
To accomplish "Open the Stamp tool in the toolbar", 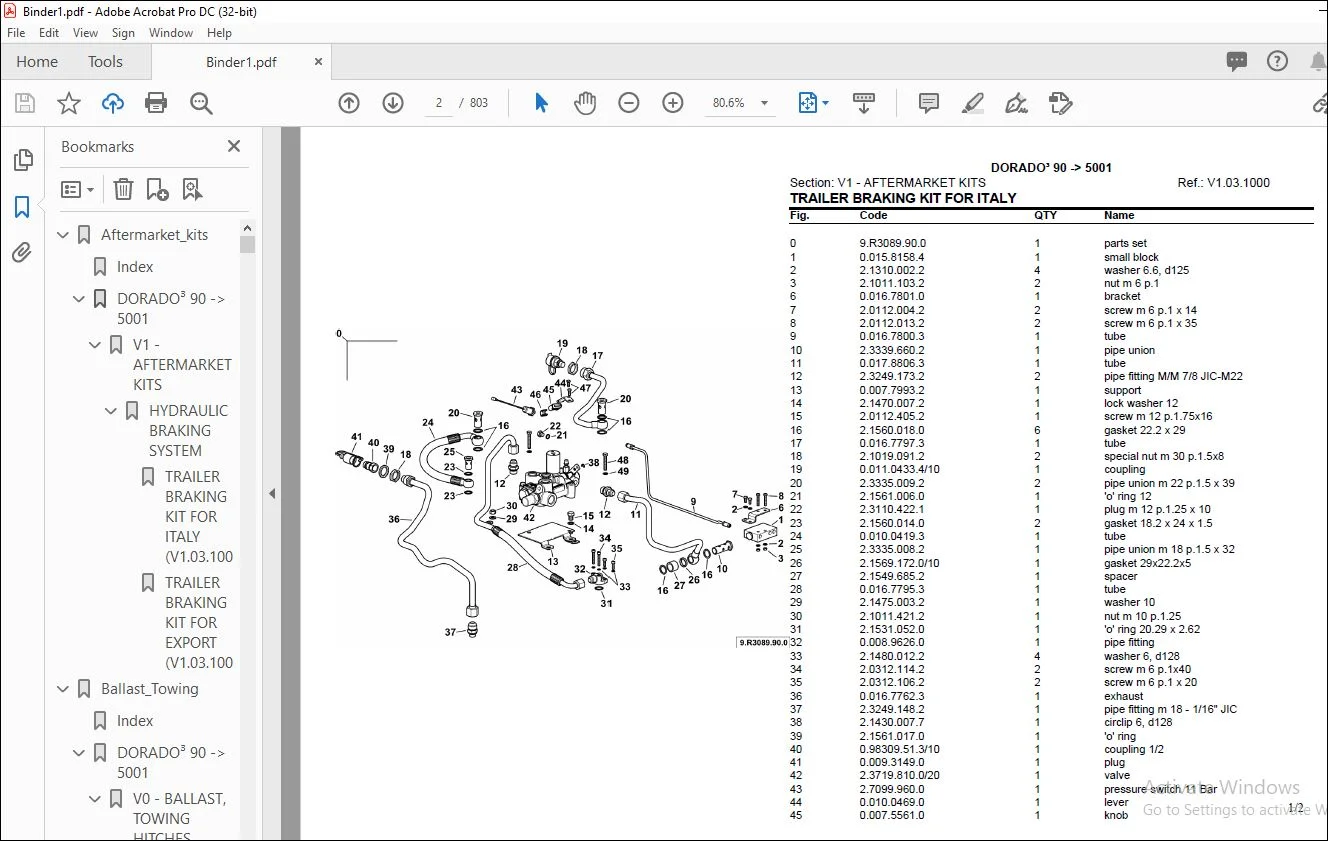I will click(x=1061, y=103).
